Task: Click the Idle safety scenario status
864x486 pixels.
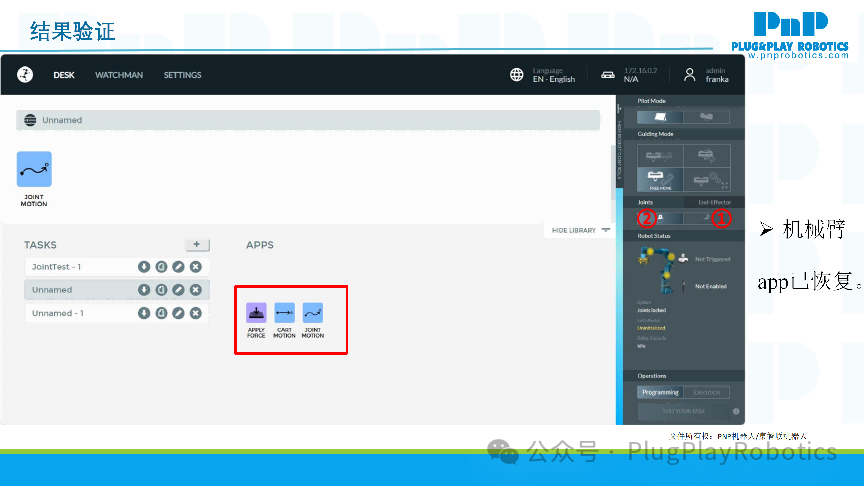Action: coord(641,346)
